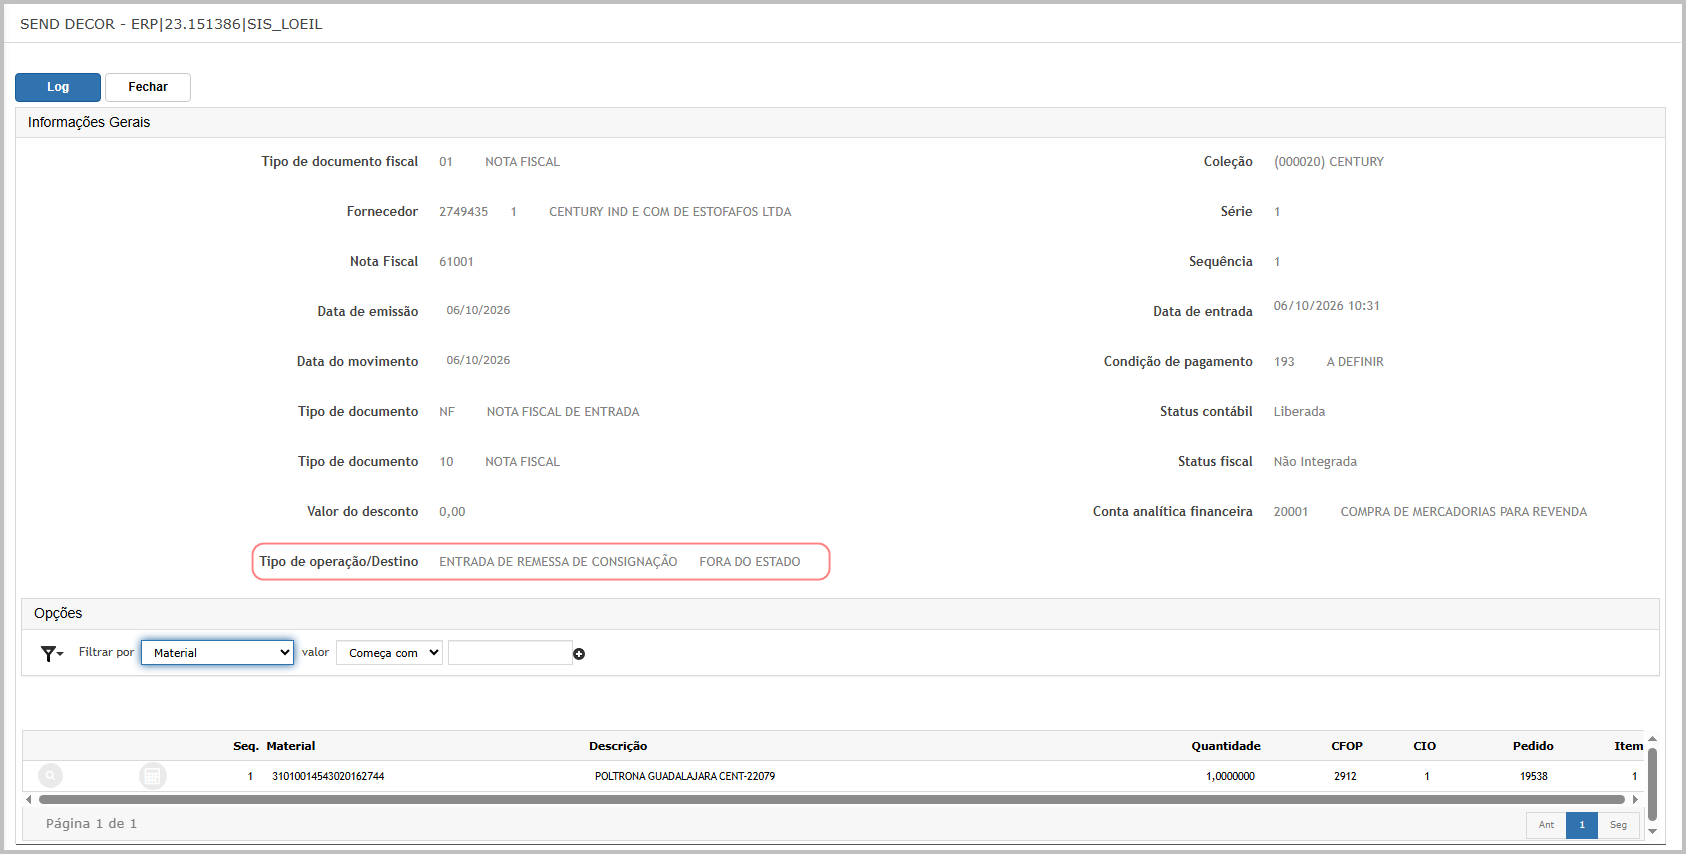Click the filter value text field
Viewport: 1686px width, 854px height.
coord(510,653)
